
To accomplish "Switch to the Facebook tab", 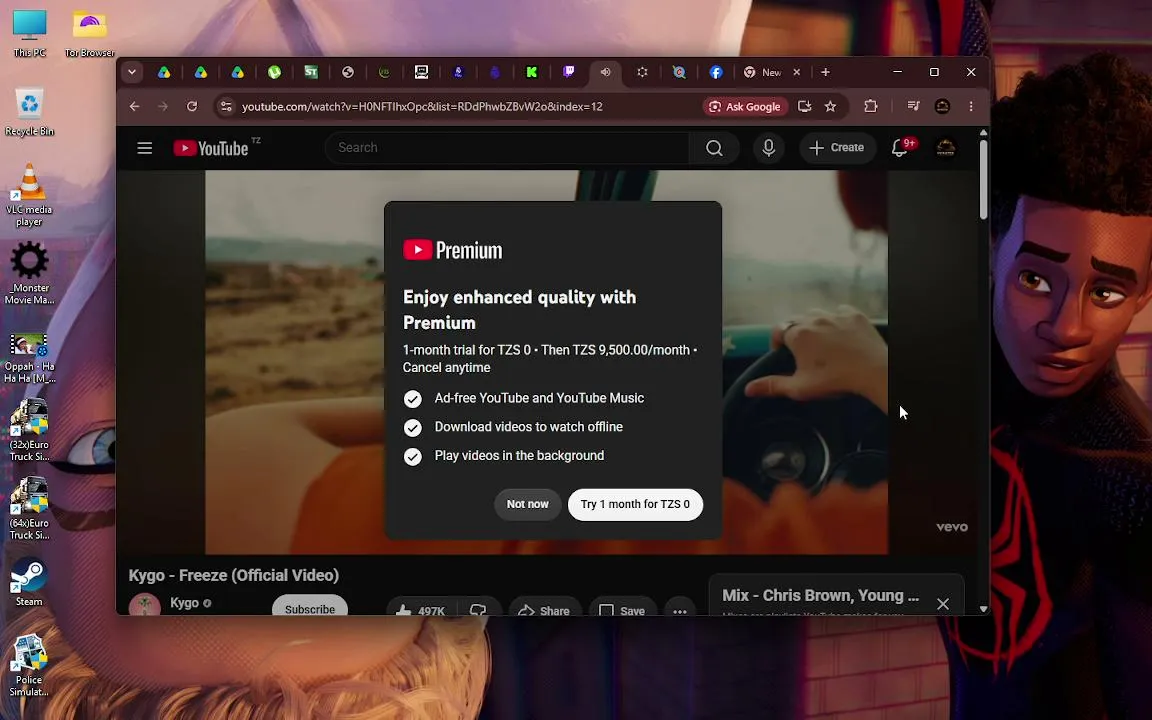I will (x=716, y=72).
